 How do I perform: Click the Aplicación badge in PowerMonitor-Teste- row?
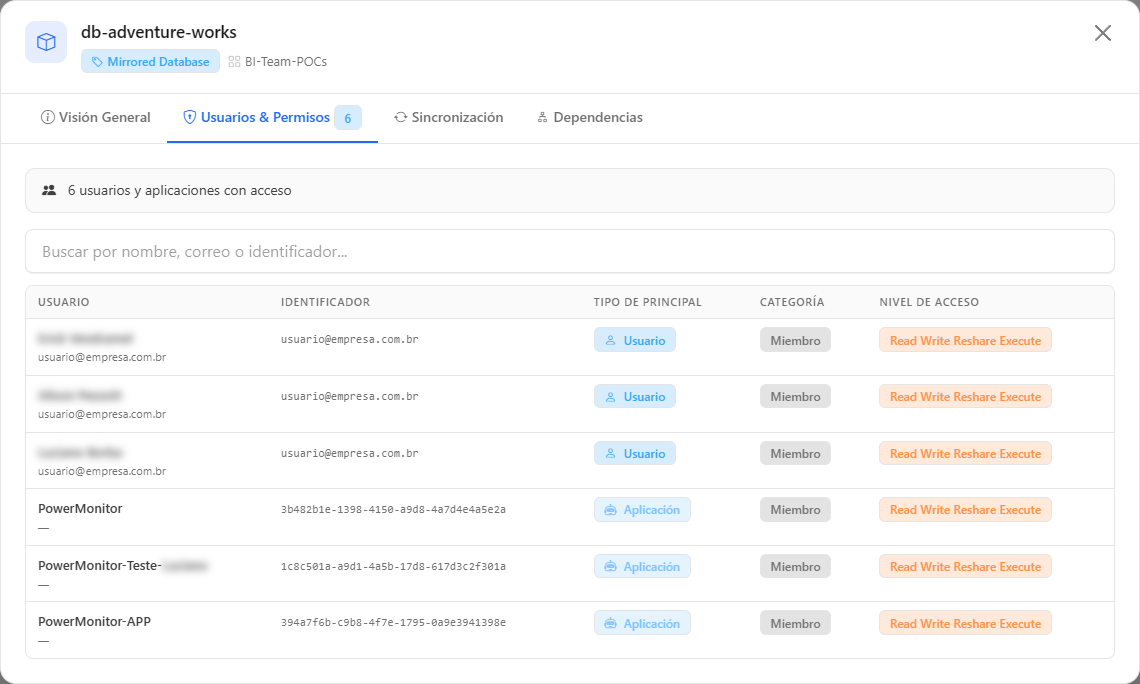642,566
